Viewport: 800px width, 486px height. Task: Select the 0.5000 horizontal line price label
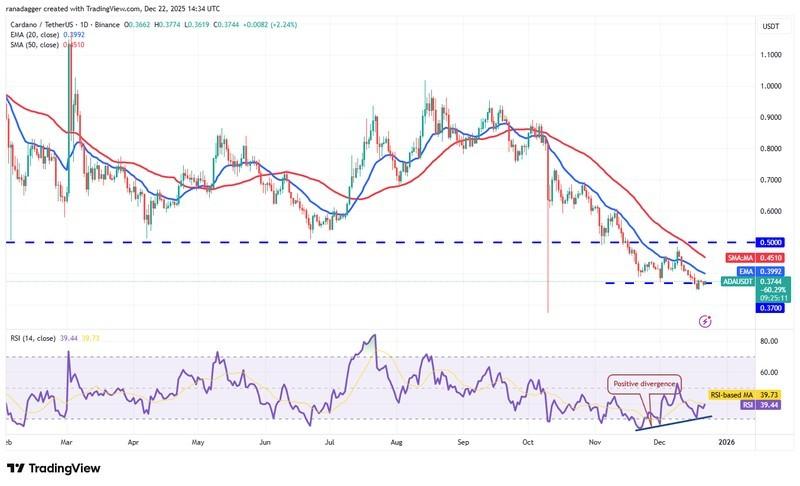pos(768,242)
